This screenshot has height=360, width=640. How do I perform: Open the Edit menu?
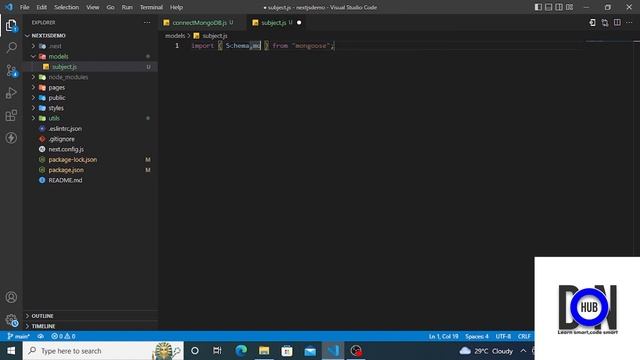[x=41, y=7]
